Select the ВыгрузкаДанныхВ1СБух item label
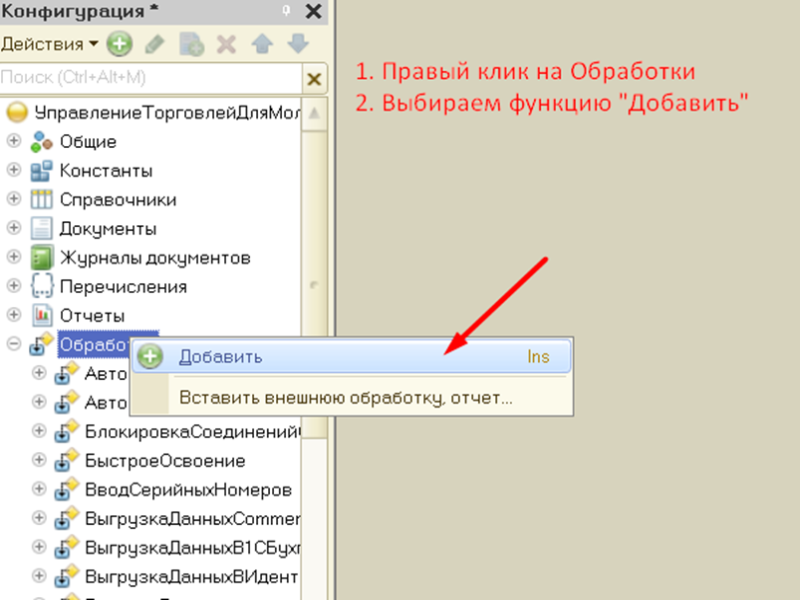800x600 pixels. coord(192,547)
